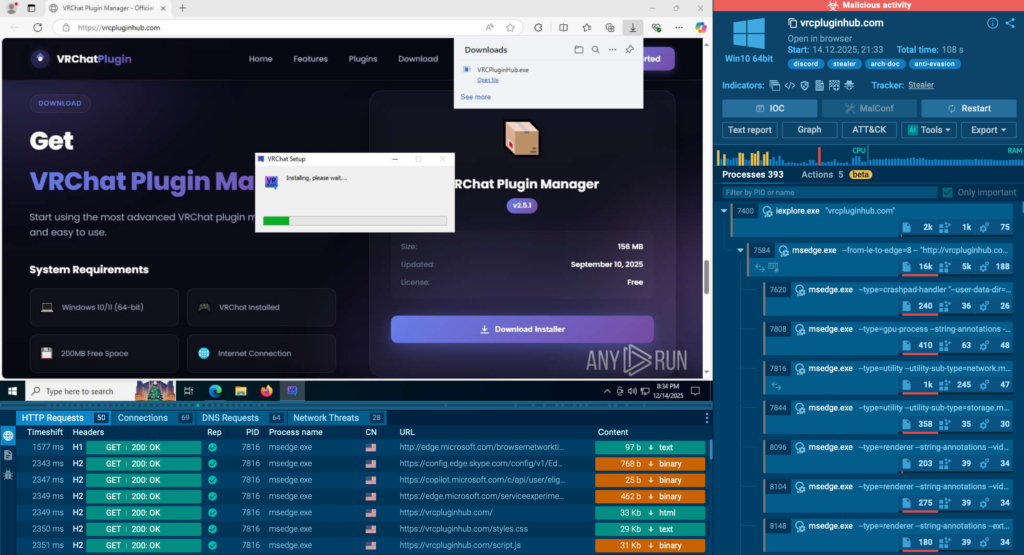Click the browser refresh button
This screenshot has height=555, width=1024.
pyautogui.click(x=38, y=27)
